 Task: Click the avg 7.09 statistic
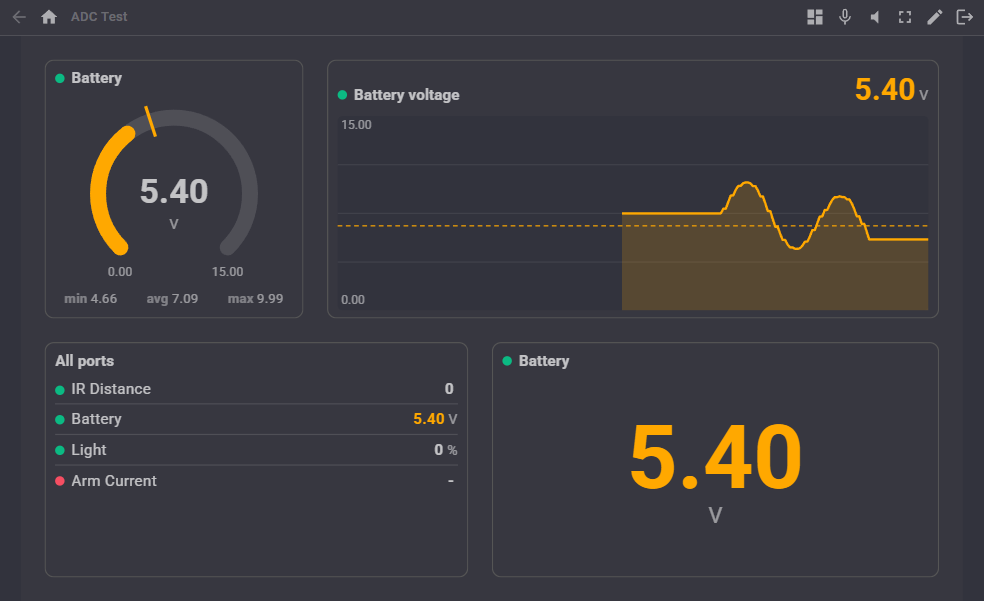[x=172, y=299]
